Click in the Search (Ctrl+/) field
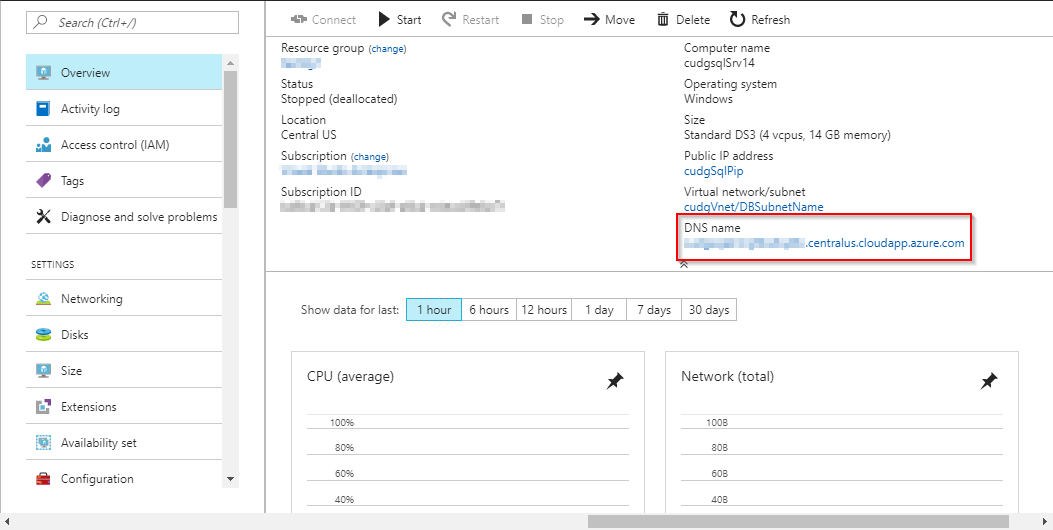Screen dimensions: 1053x530 132,22
